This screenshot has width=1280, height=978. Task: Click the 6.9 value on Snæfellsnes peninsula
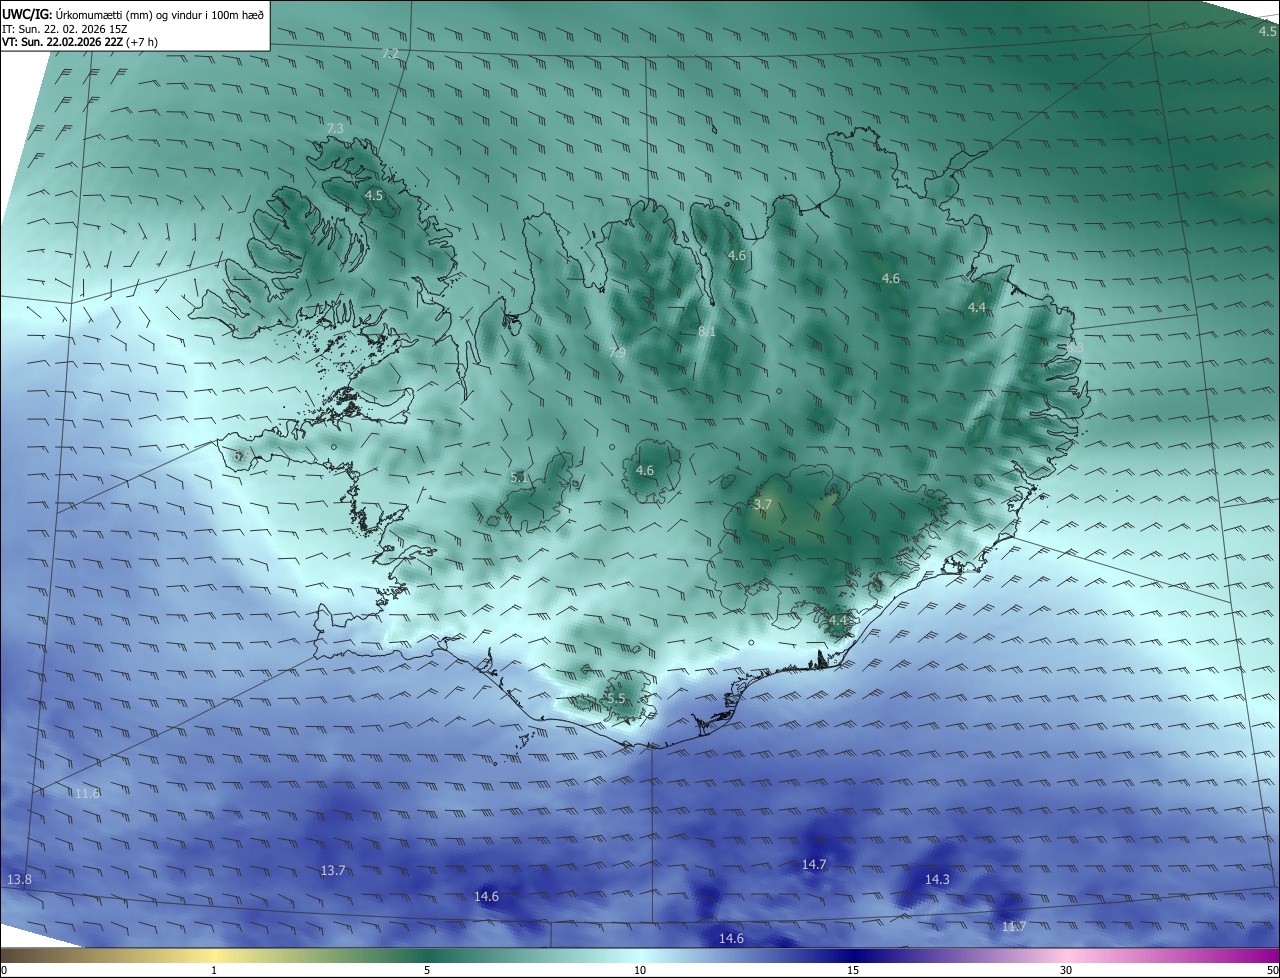point(240,456)
